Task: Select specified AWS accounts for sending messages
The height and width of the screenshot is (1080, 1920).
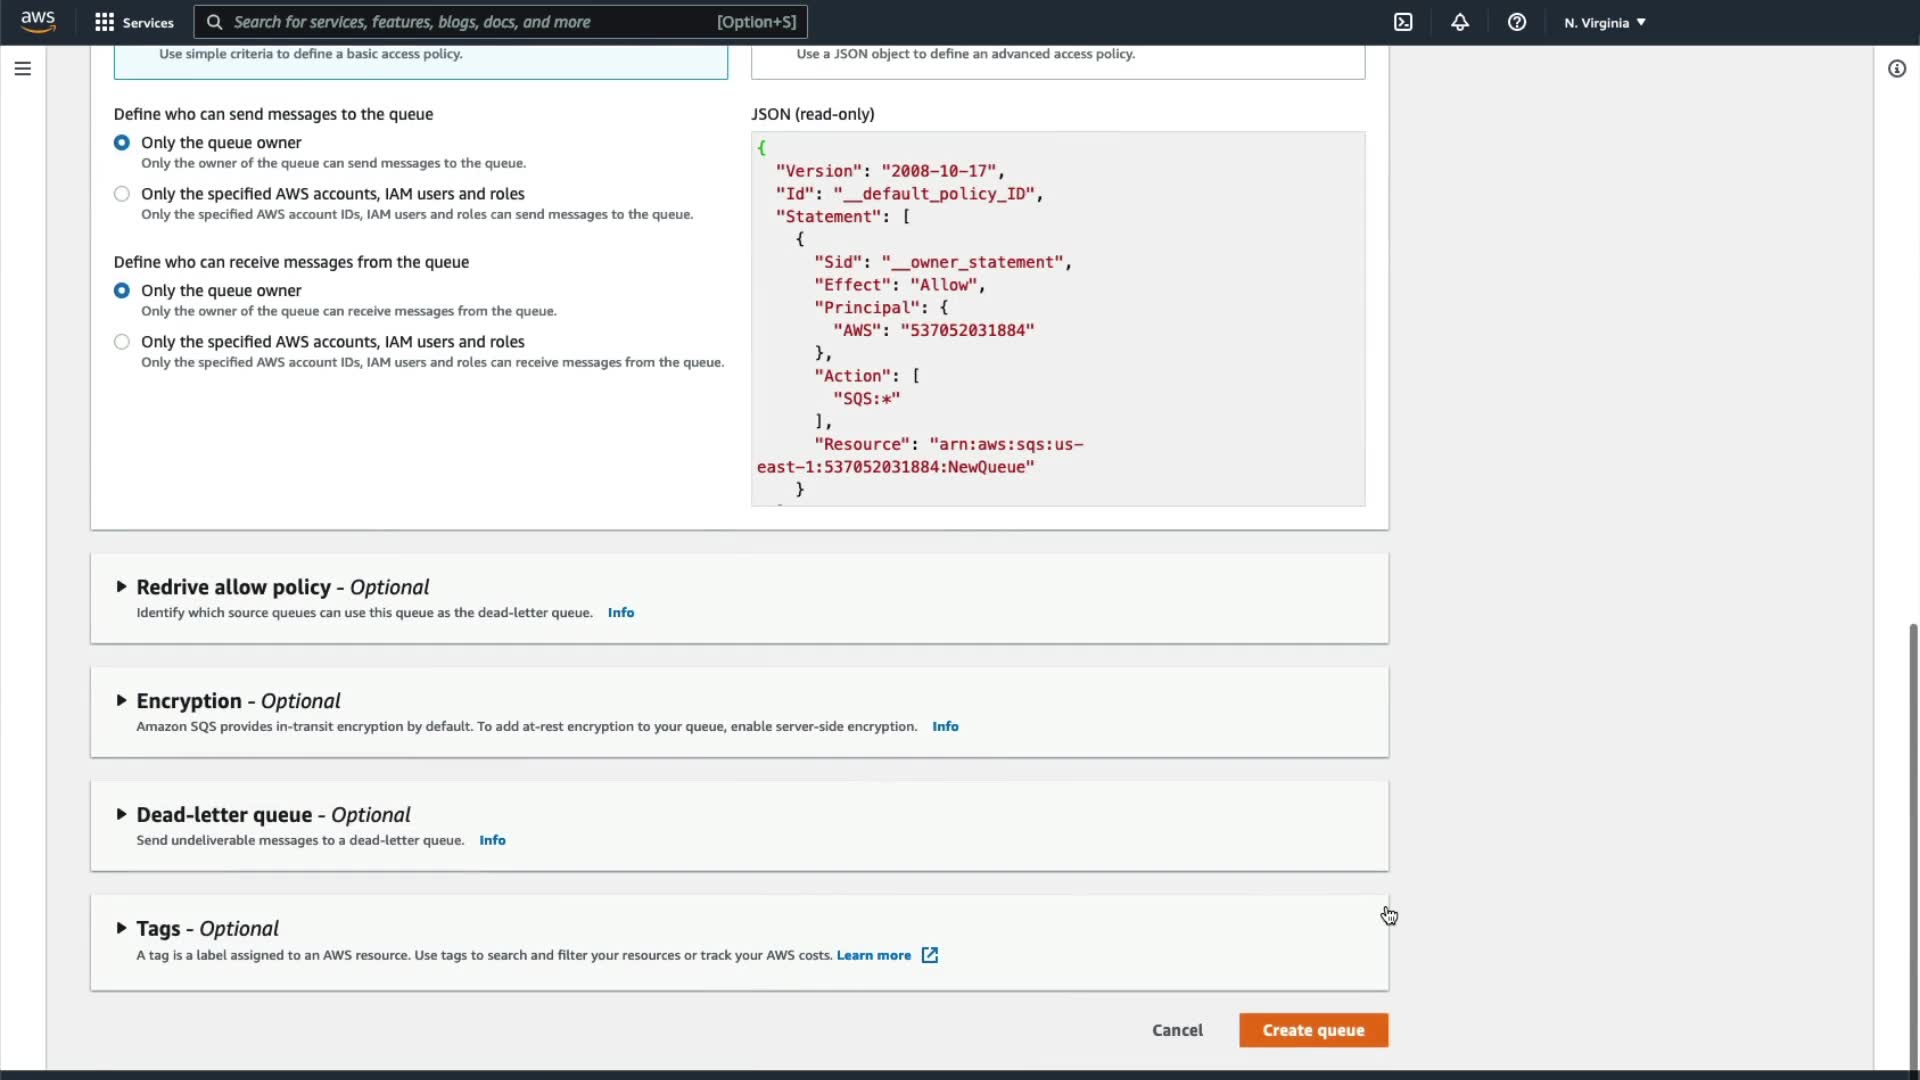Action: pyautogui.click(x=122, y=194)
